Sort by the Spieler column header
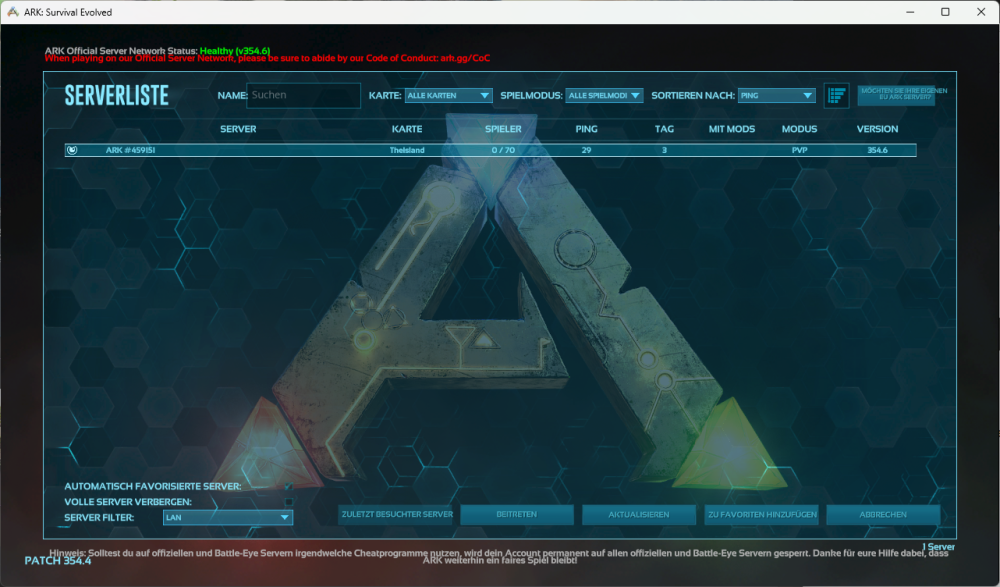 click(x=503, y=129)
